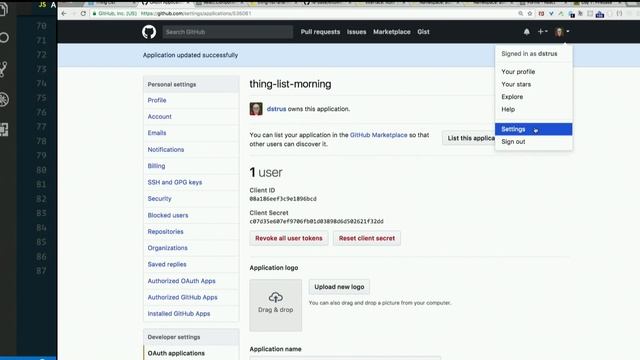Image resolution: width=640 pixels, height=360 pixels.
Task: Open Issues in the top navigation
Action: [x=356, y=32]
